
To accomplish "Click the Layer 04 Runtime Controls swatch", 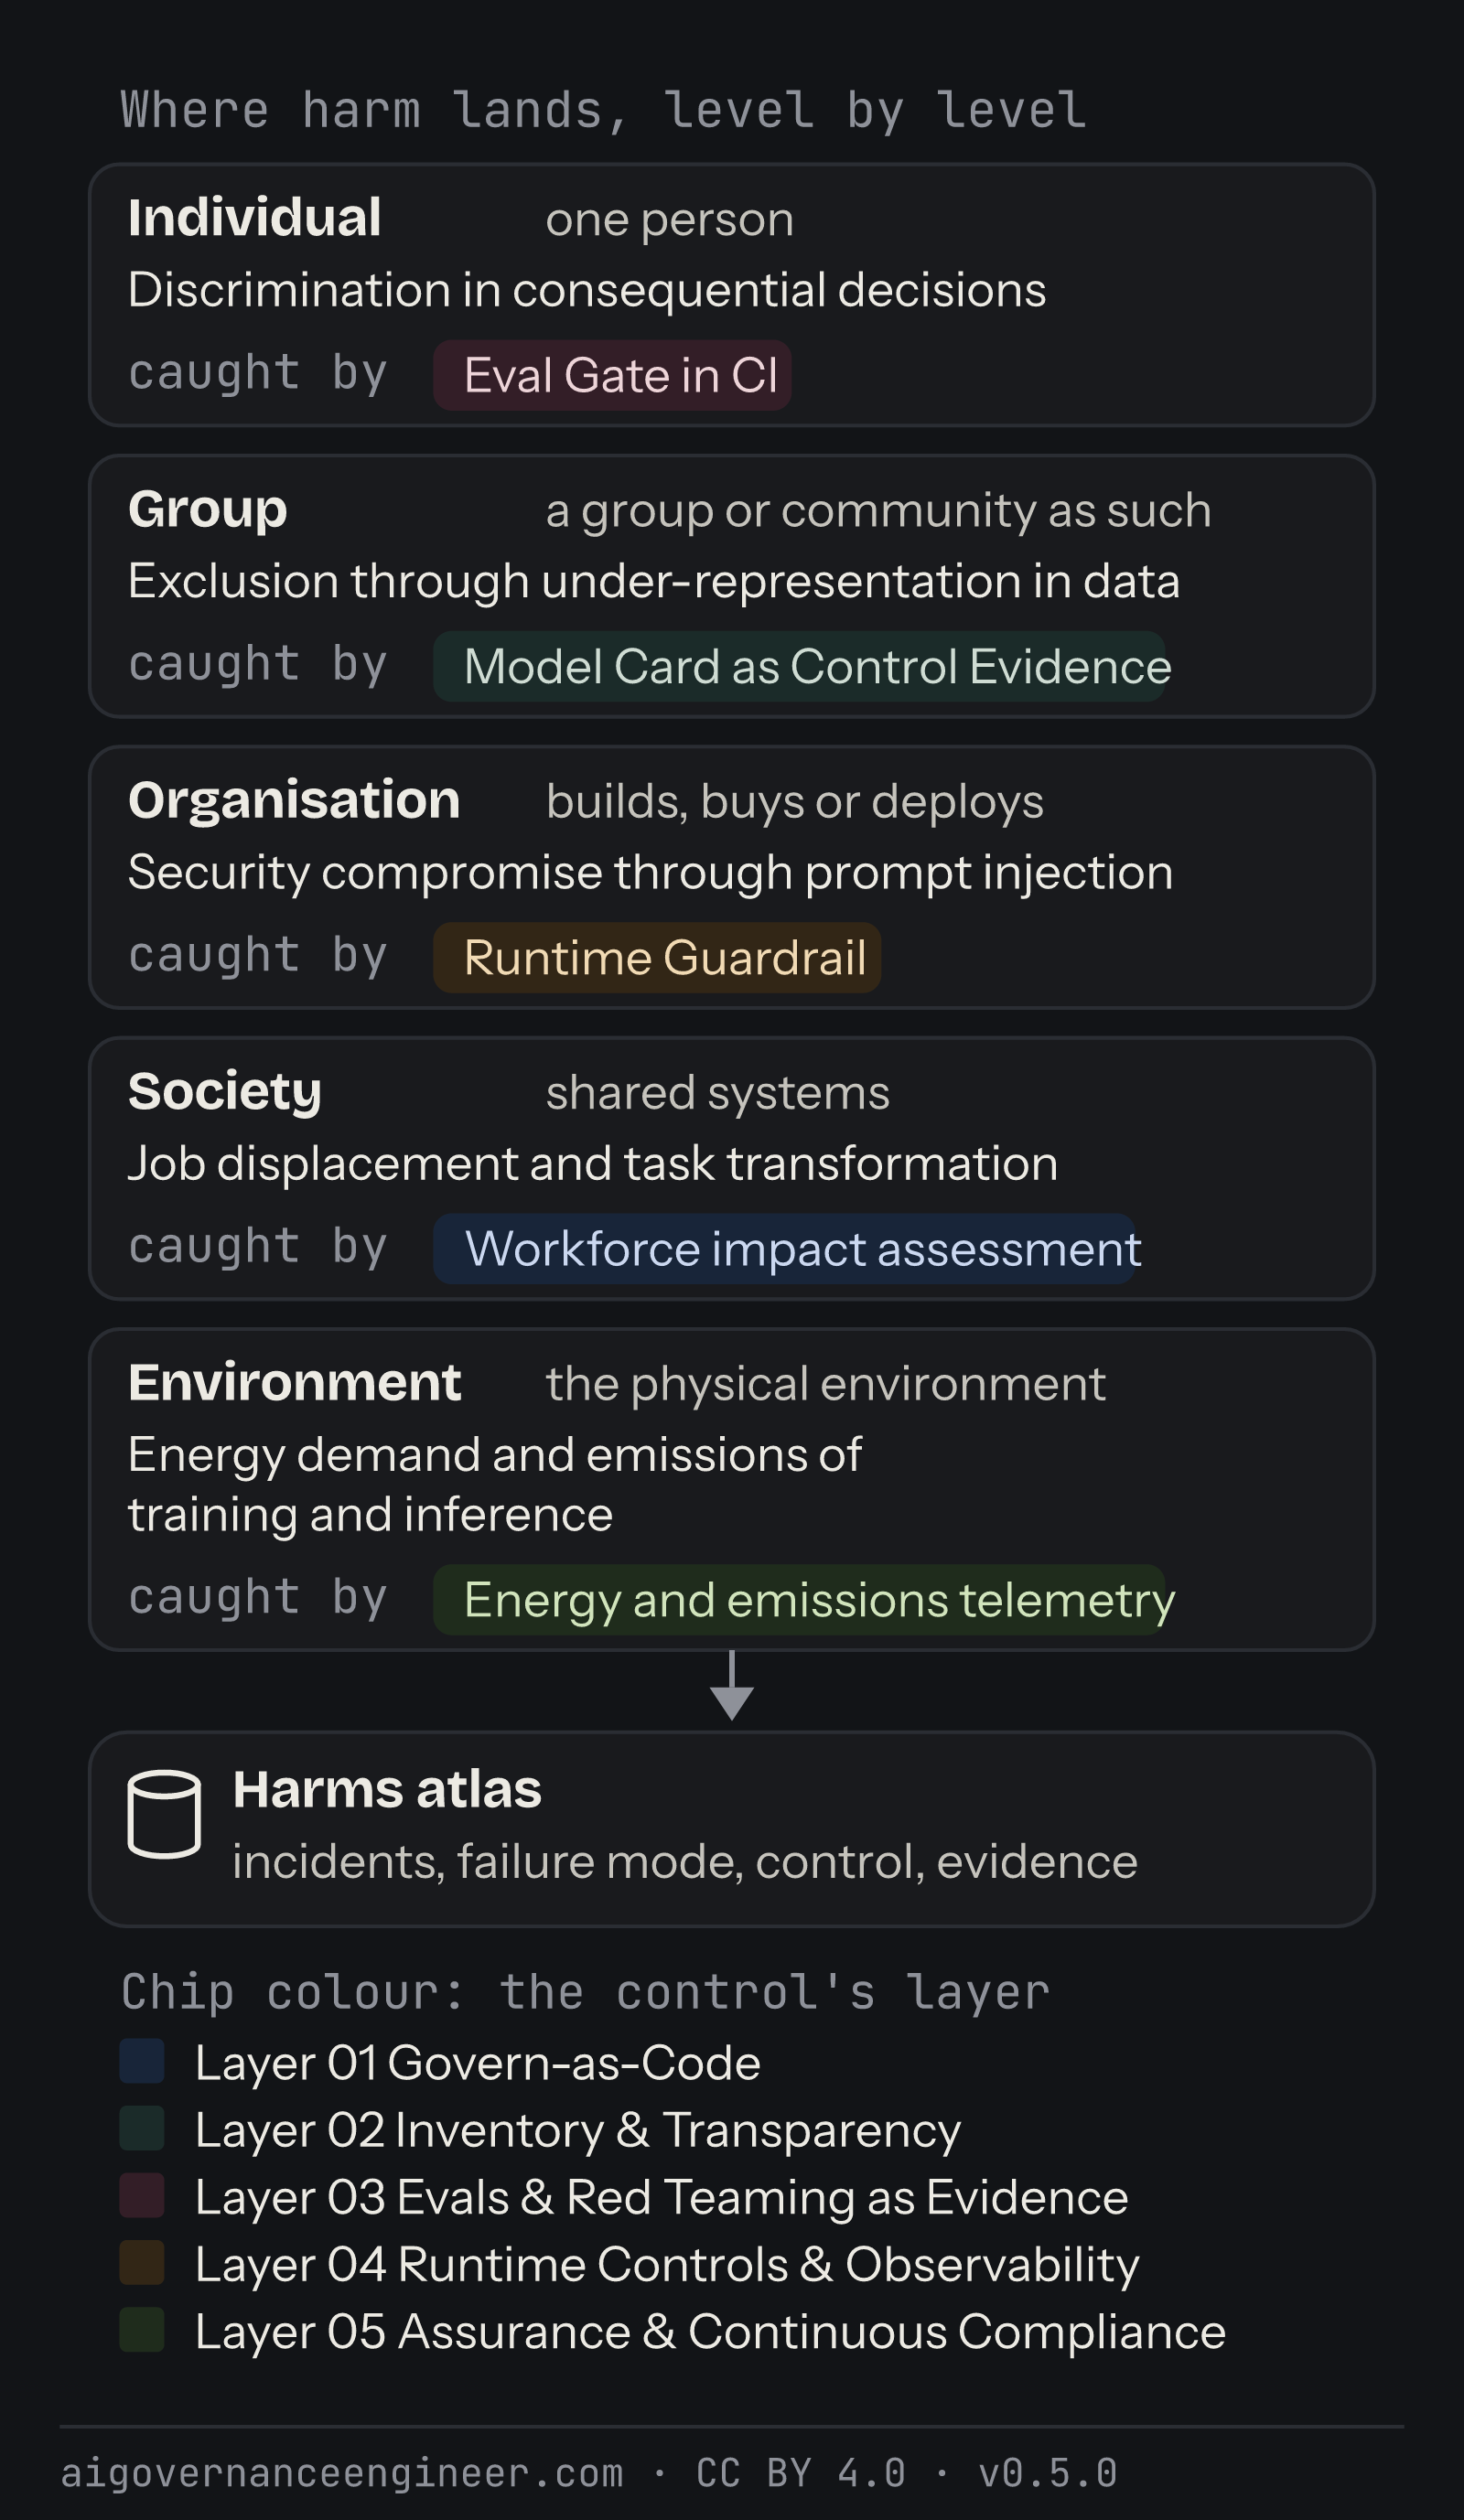I will [x=142, y=2263].
